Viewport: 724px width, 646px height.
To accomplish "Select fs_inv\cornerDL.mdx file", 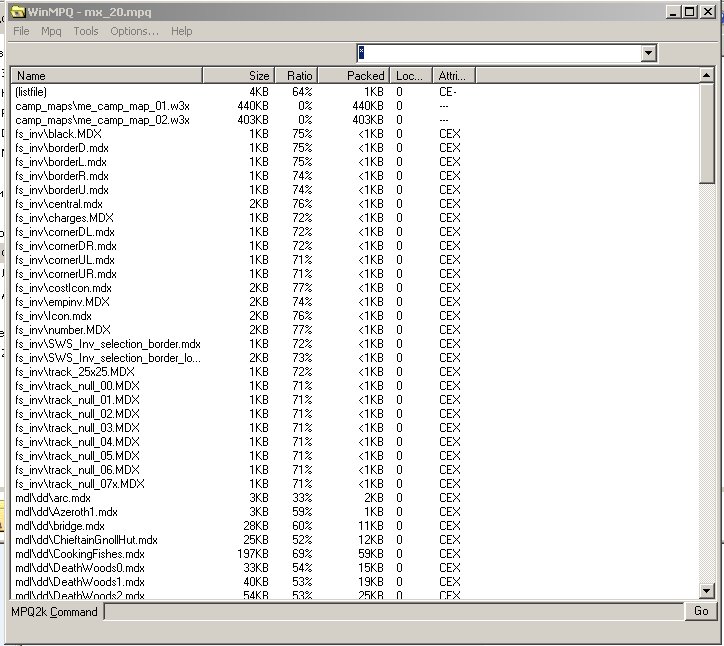I will click(65, 232).
